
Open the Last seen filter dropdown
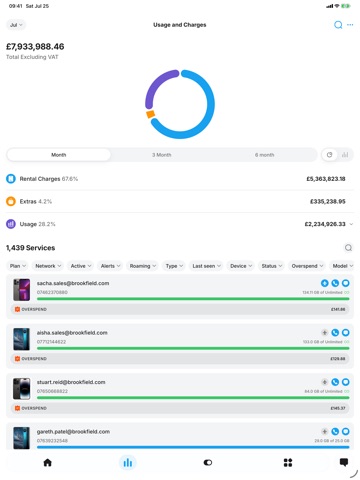pyautogui.click(x=206, y=266)
